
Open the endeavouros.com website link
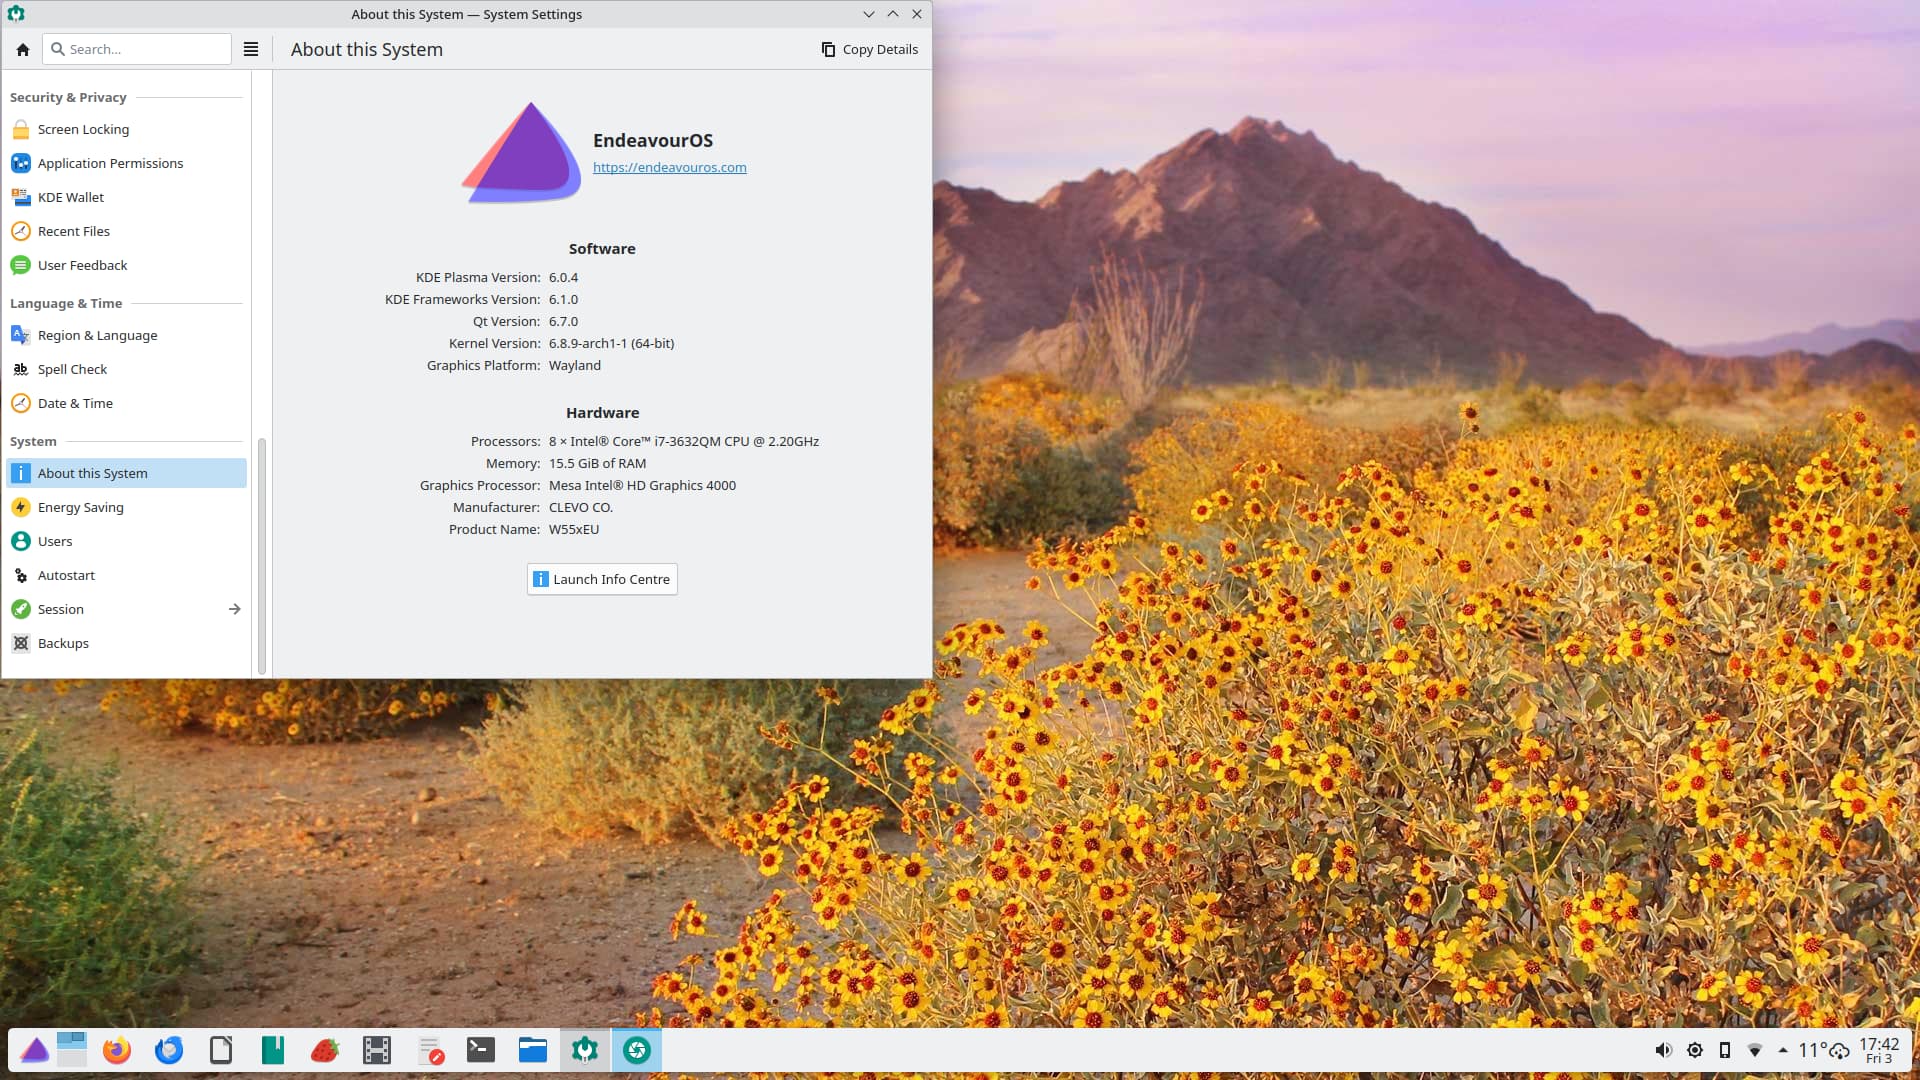[669, 168]
